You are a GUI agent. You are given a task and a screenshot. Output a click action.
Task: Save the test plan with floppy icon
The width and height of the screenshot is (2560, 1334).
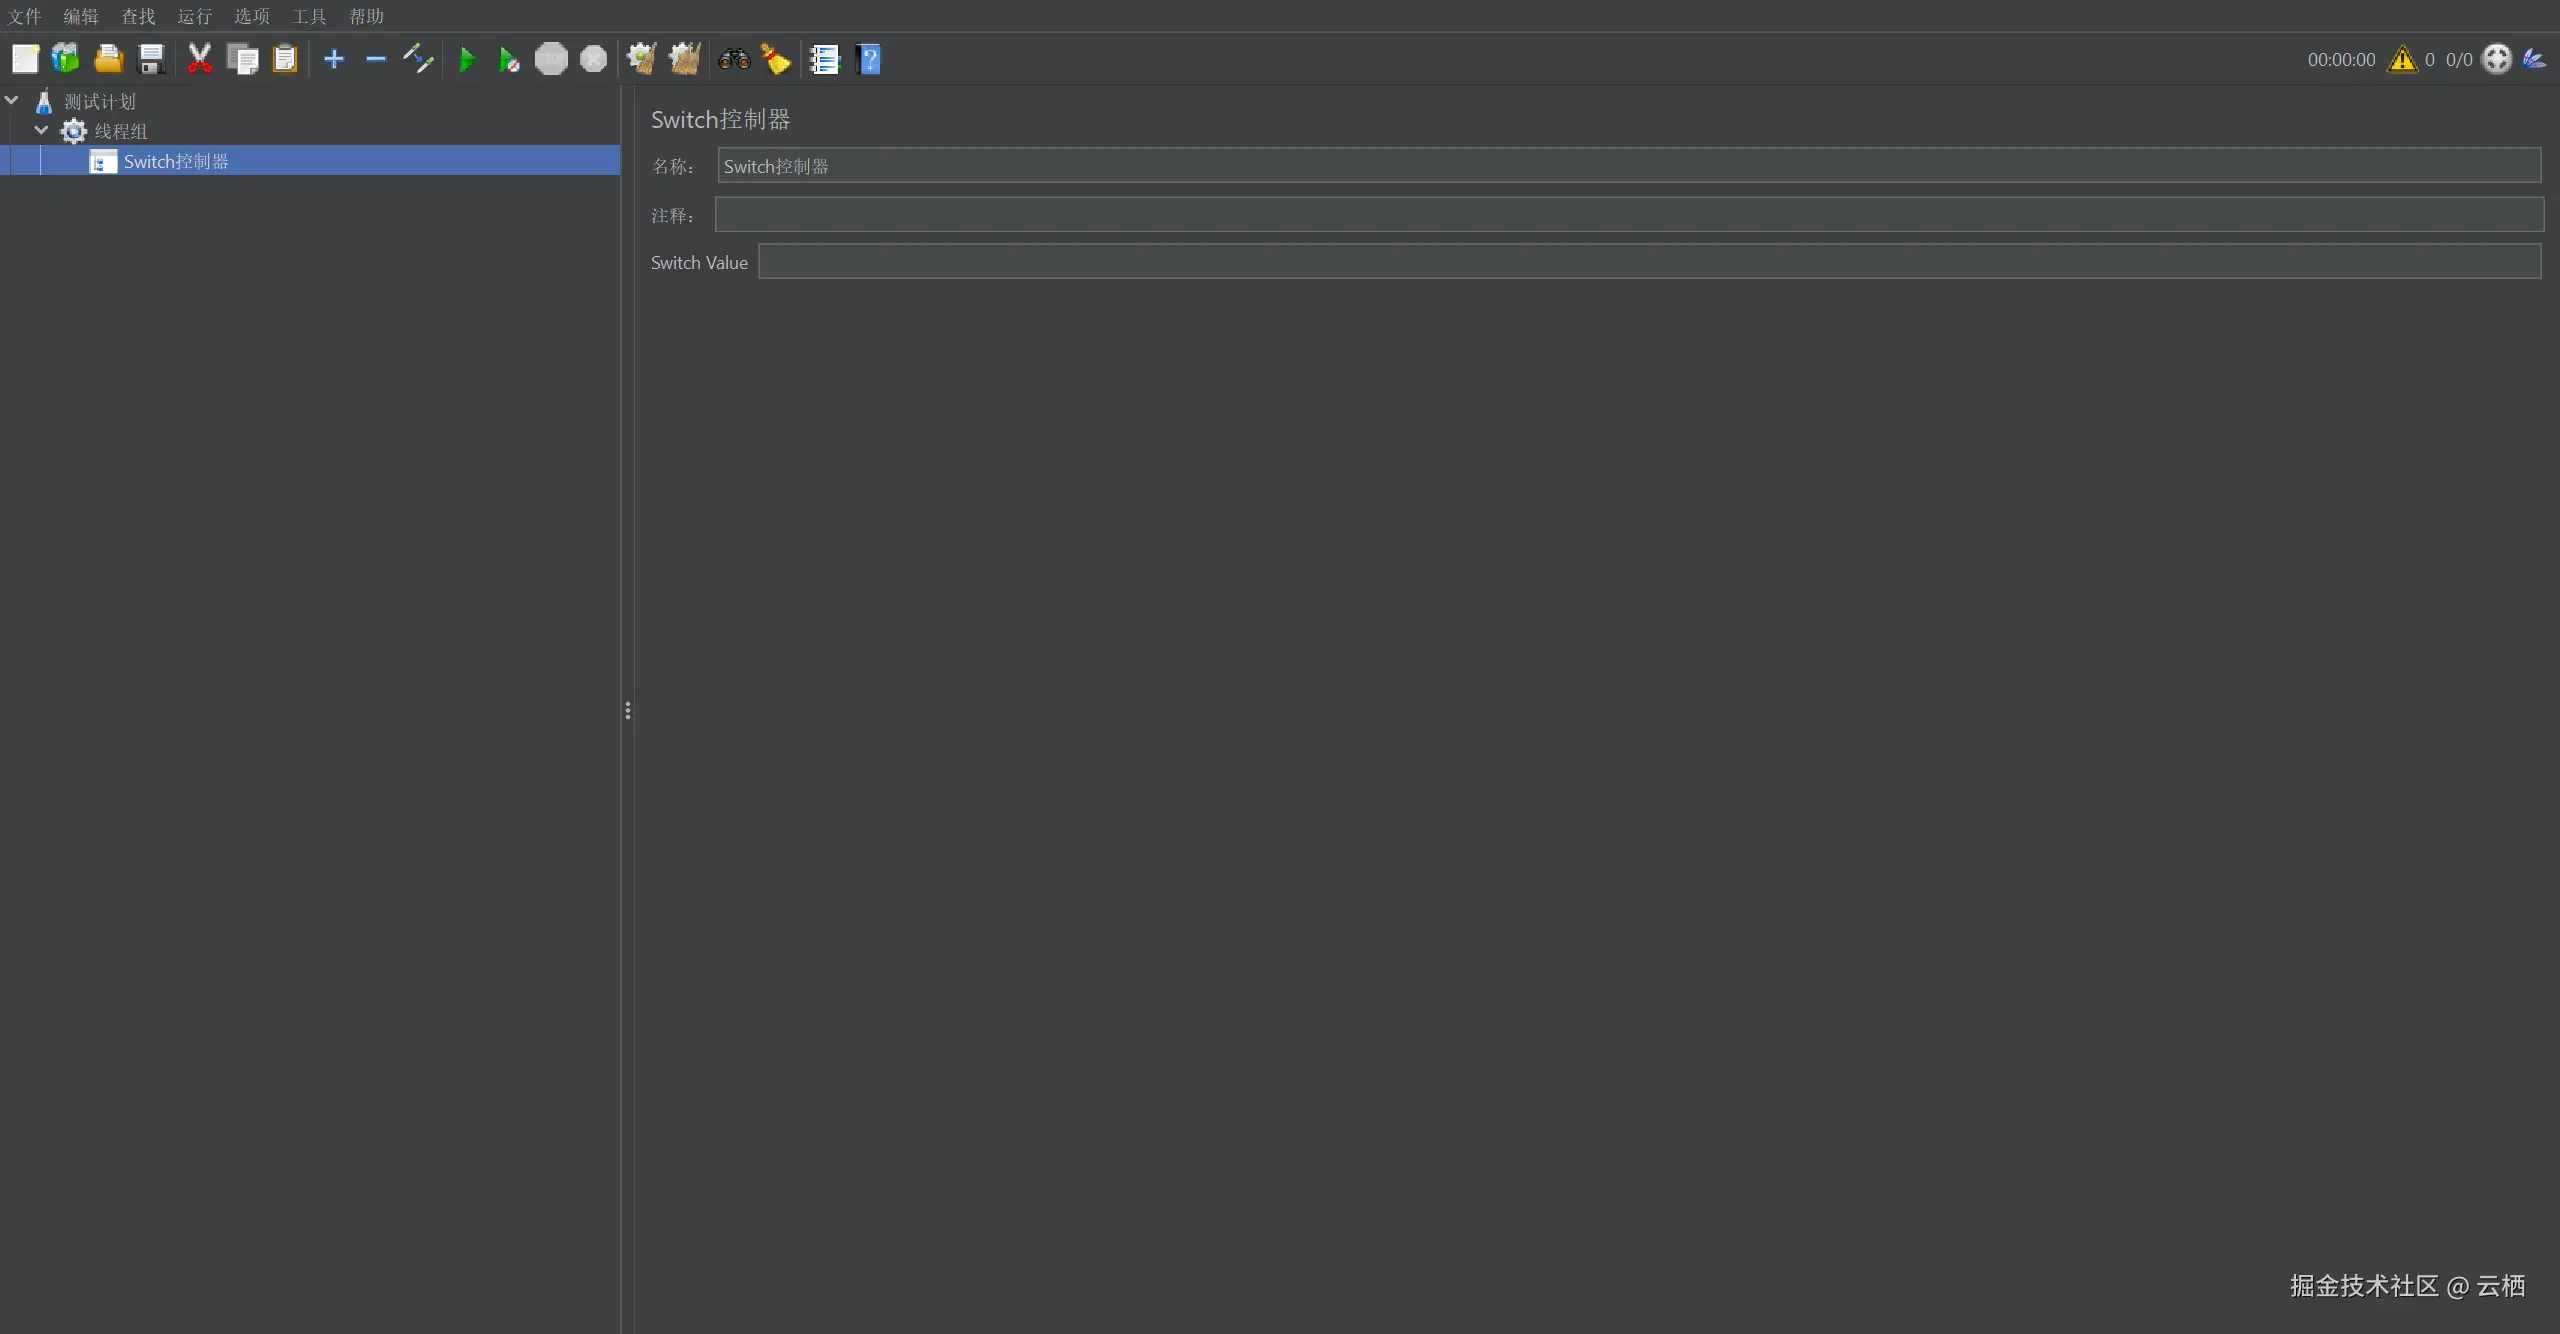pos(151,59)
